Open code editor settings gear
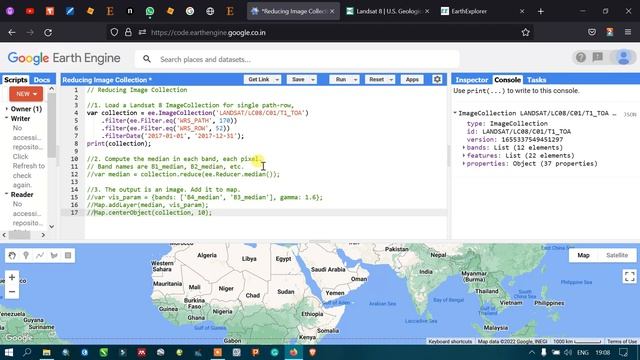 click(437, 79)
